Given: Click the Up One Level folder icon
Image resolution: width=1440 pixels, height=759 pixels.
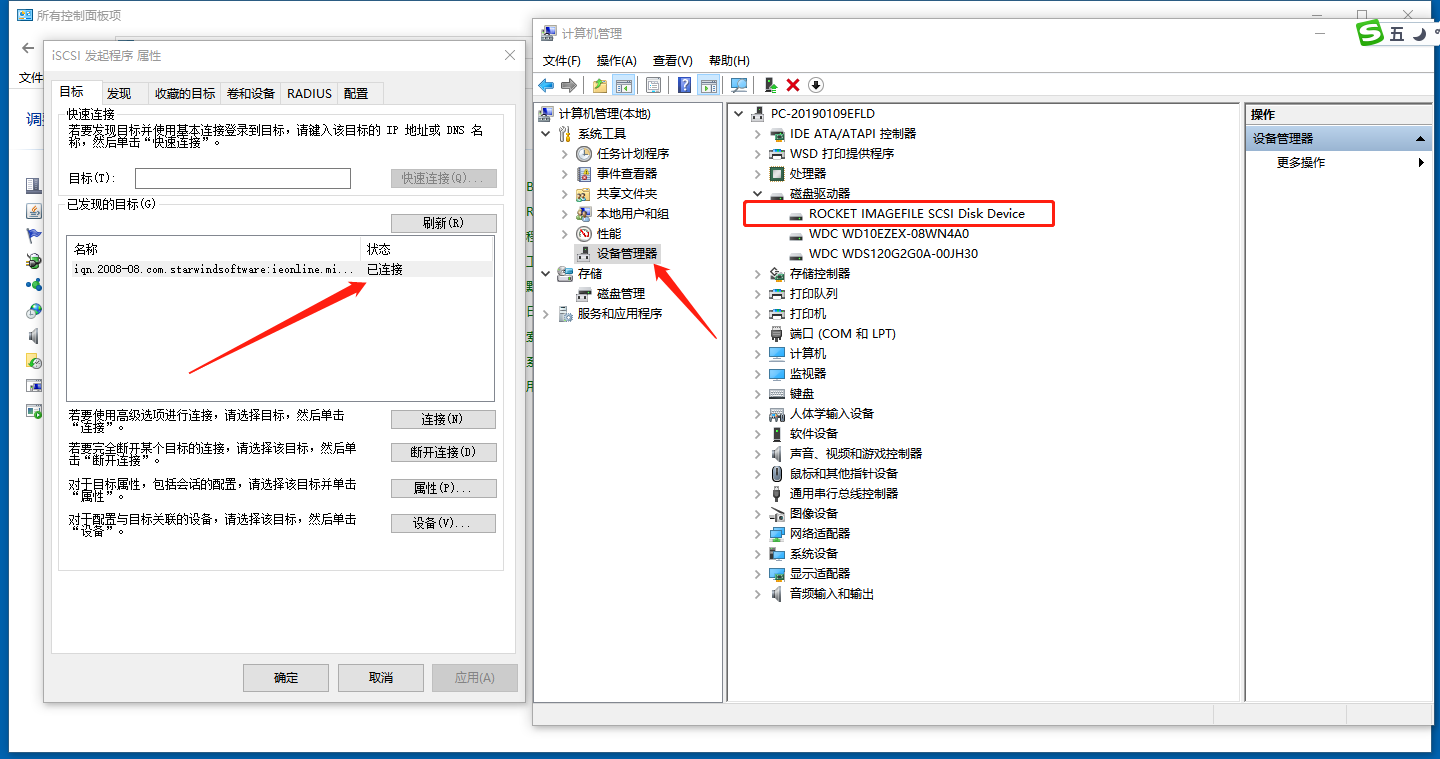Looking at the screenshot, I should pyautogui.click(x=600, y=85).
